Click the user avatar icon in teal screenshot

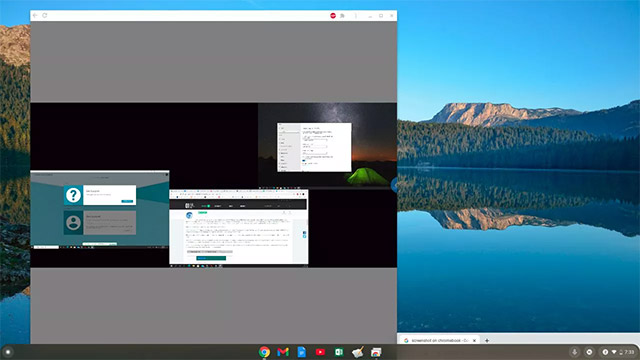coord(73,223)
